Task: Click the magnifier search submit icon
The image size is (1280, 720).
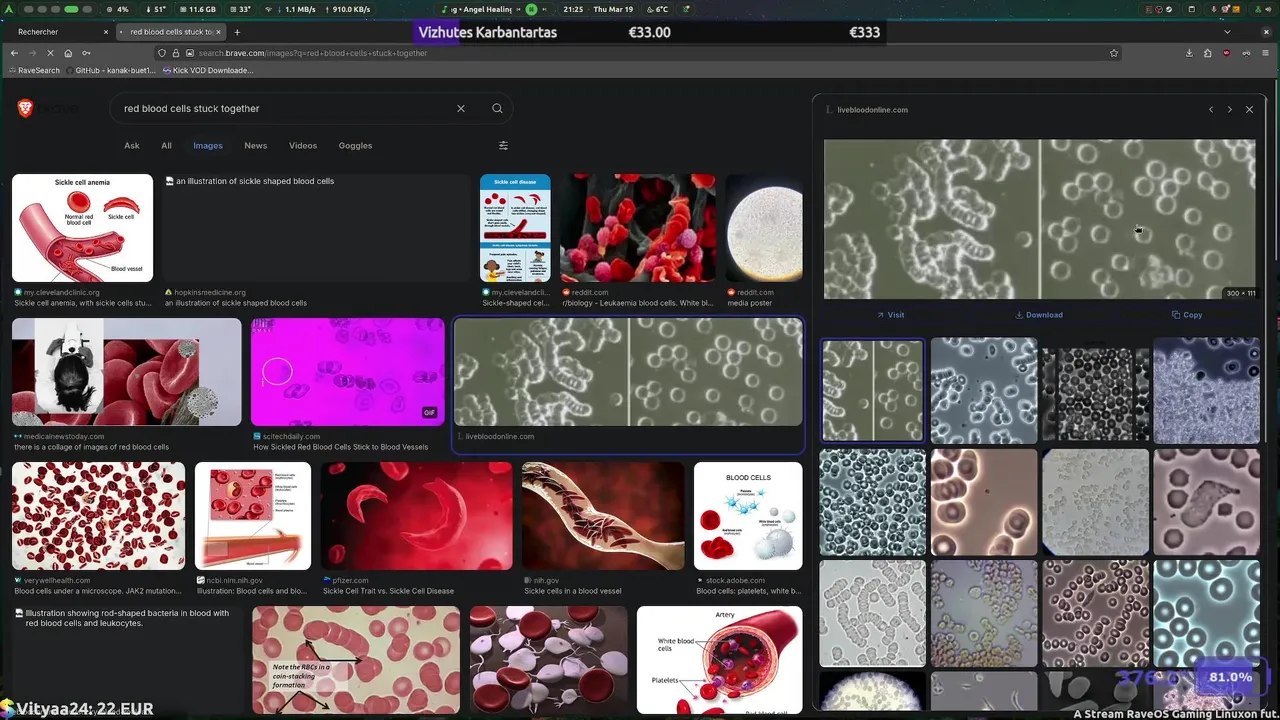Action: (497, 108)
